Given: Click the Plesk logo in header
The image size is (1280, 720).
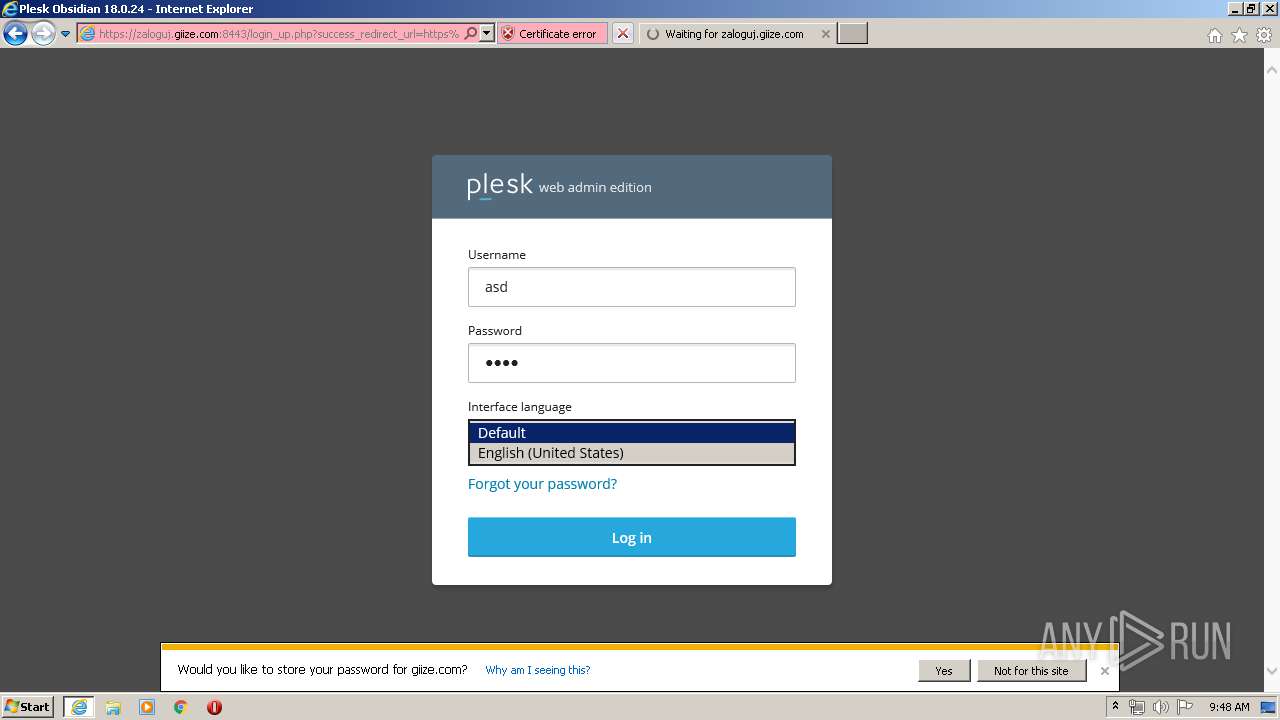Looking at the screenshot, I should 500,186.
